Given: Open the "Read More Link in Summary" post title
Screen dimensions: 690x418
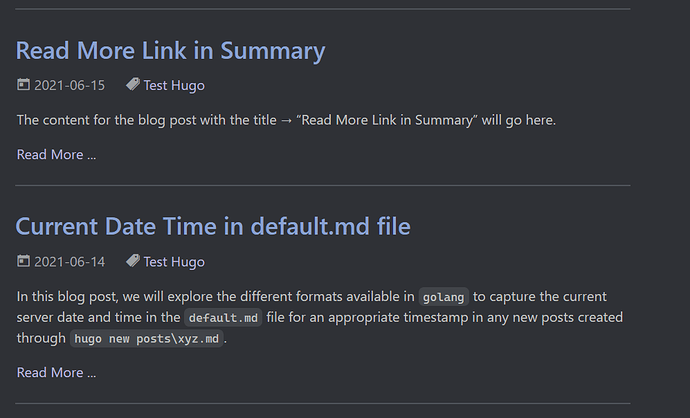Looking at the screenshot, I should click(x=170, y=51).
